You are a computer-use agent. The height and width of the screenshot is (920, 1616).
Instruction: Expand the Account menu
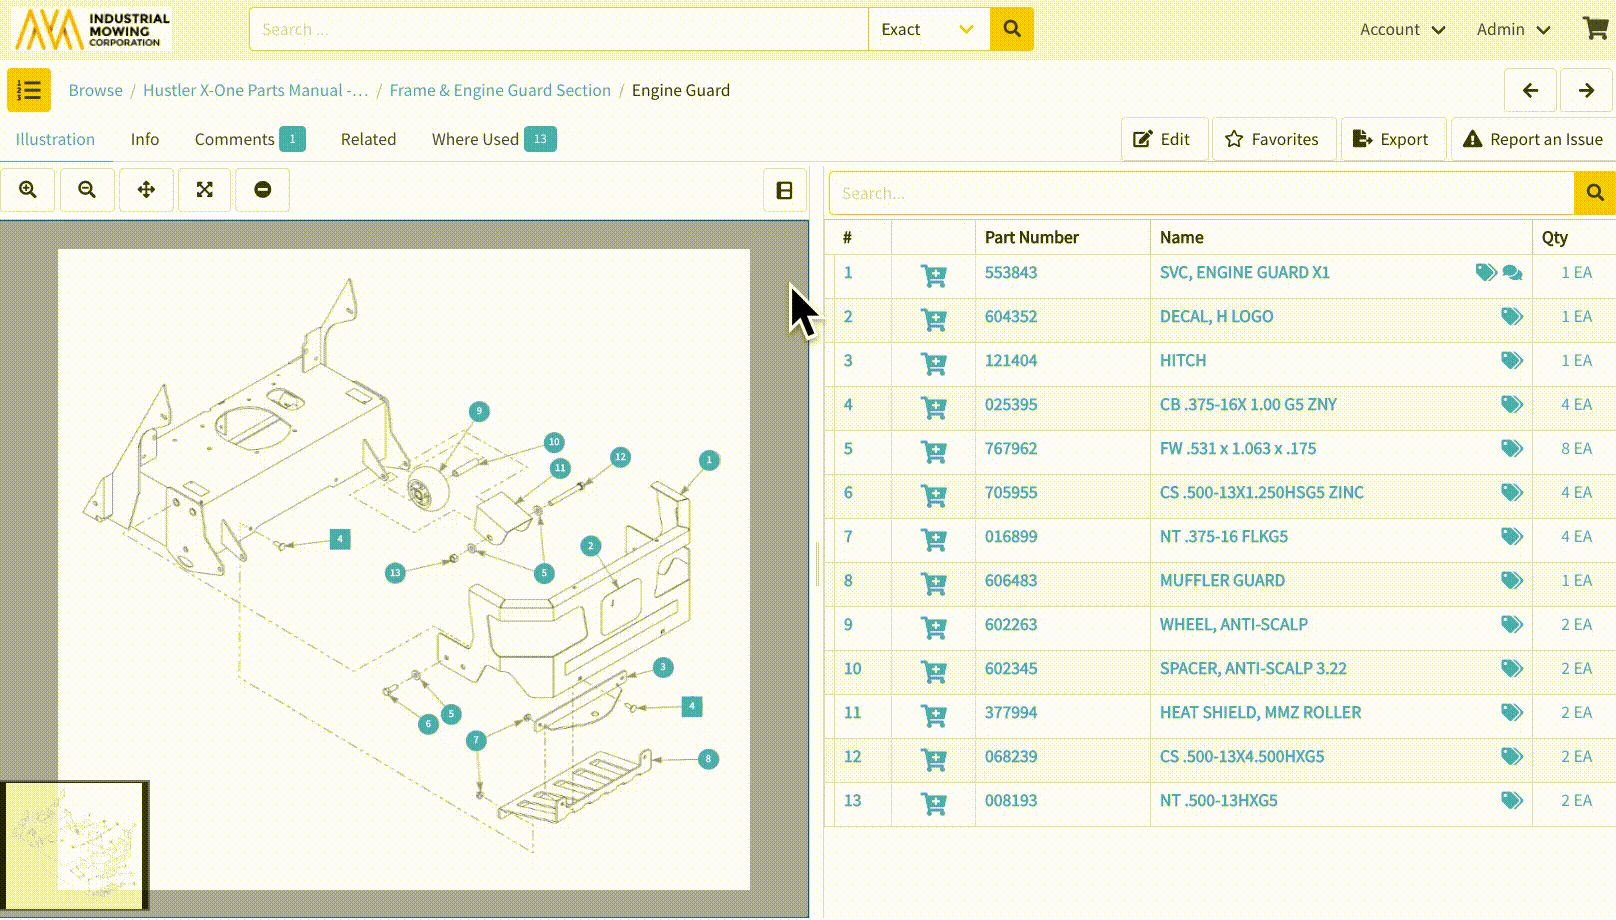tap(1402, 30)
